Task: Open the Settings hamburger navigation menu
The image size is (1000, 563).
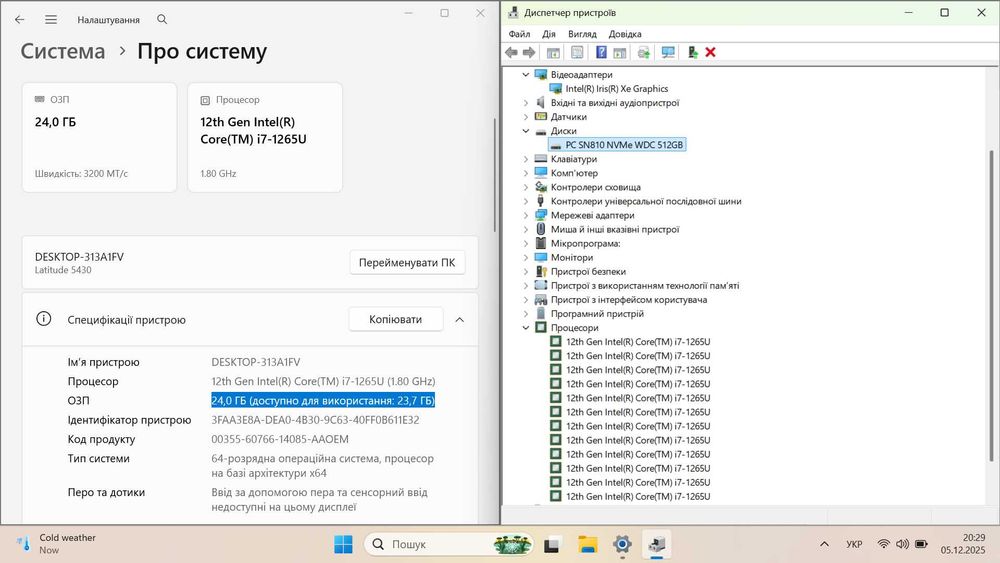Action: click(x=51, y=20)
